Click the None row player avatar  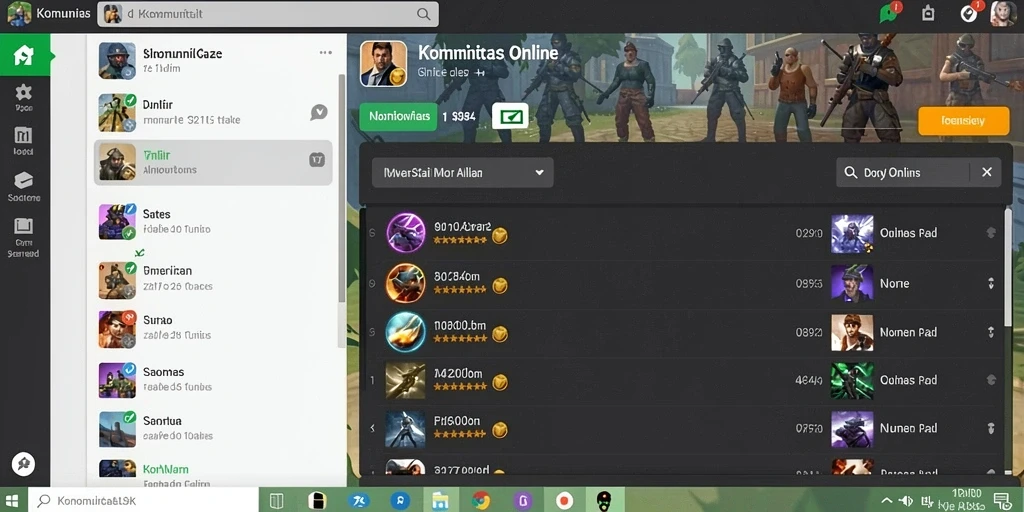[x=852, y=283]
